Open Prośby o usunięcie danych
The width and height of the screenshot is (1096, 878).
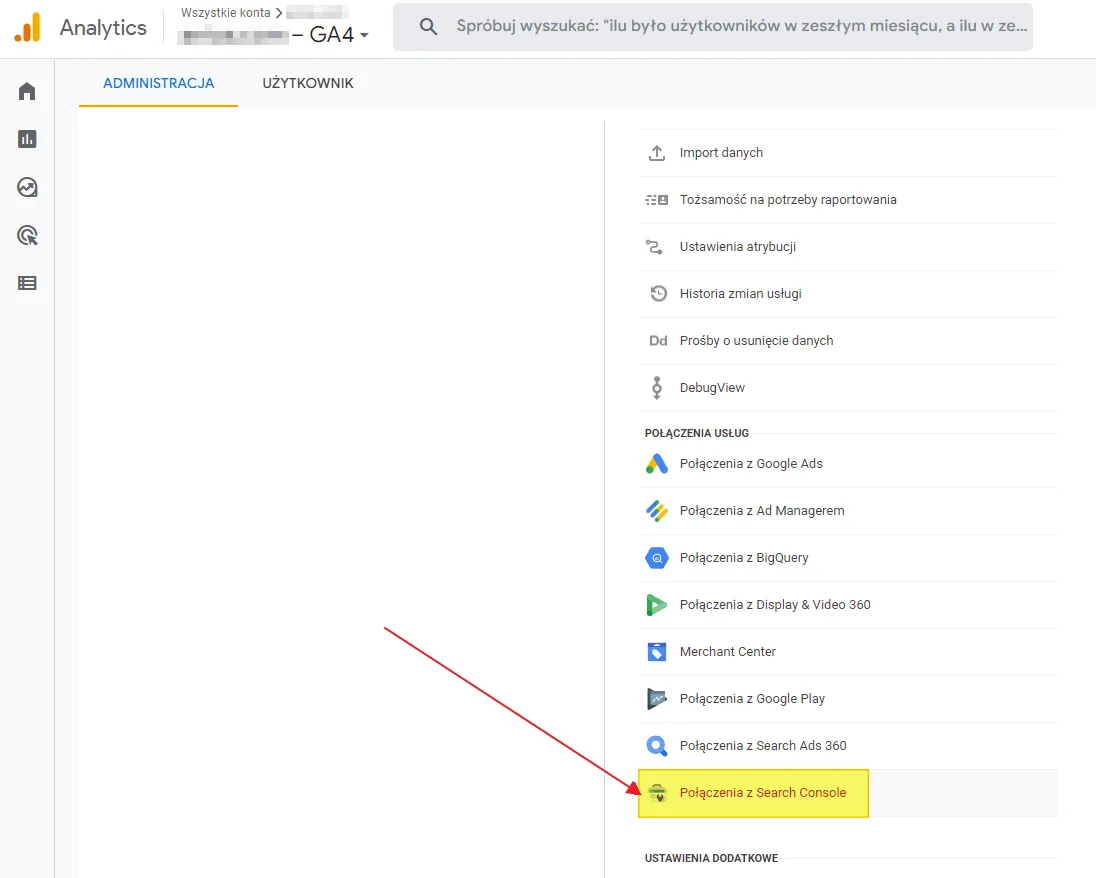[x=848, y=340]
